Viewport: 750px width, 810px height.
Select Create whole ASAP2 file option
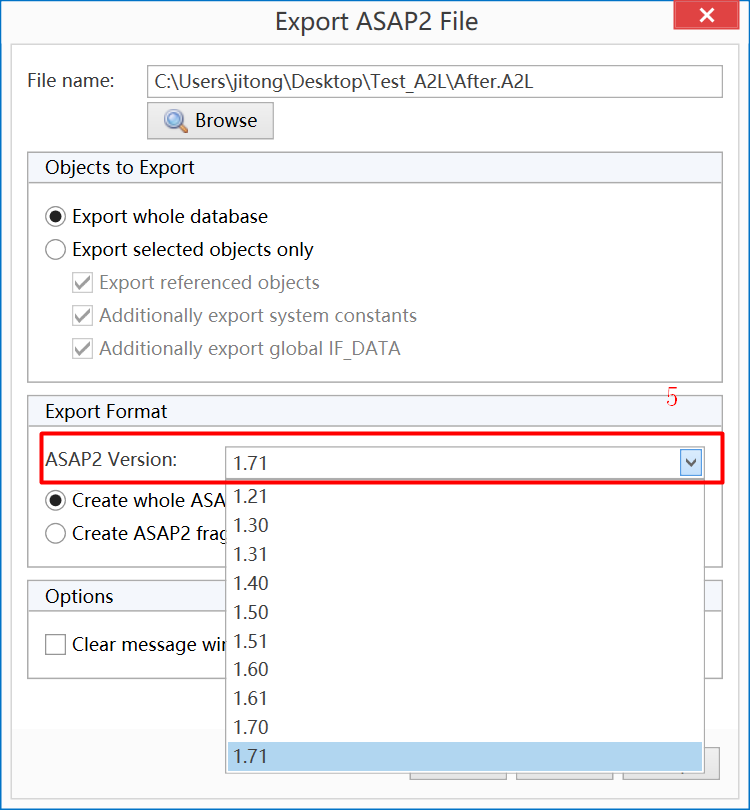[55, 500]
